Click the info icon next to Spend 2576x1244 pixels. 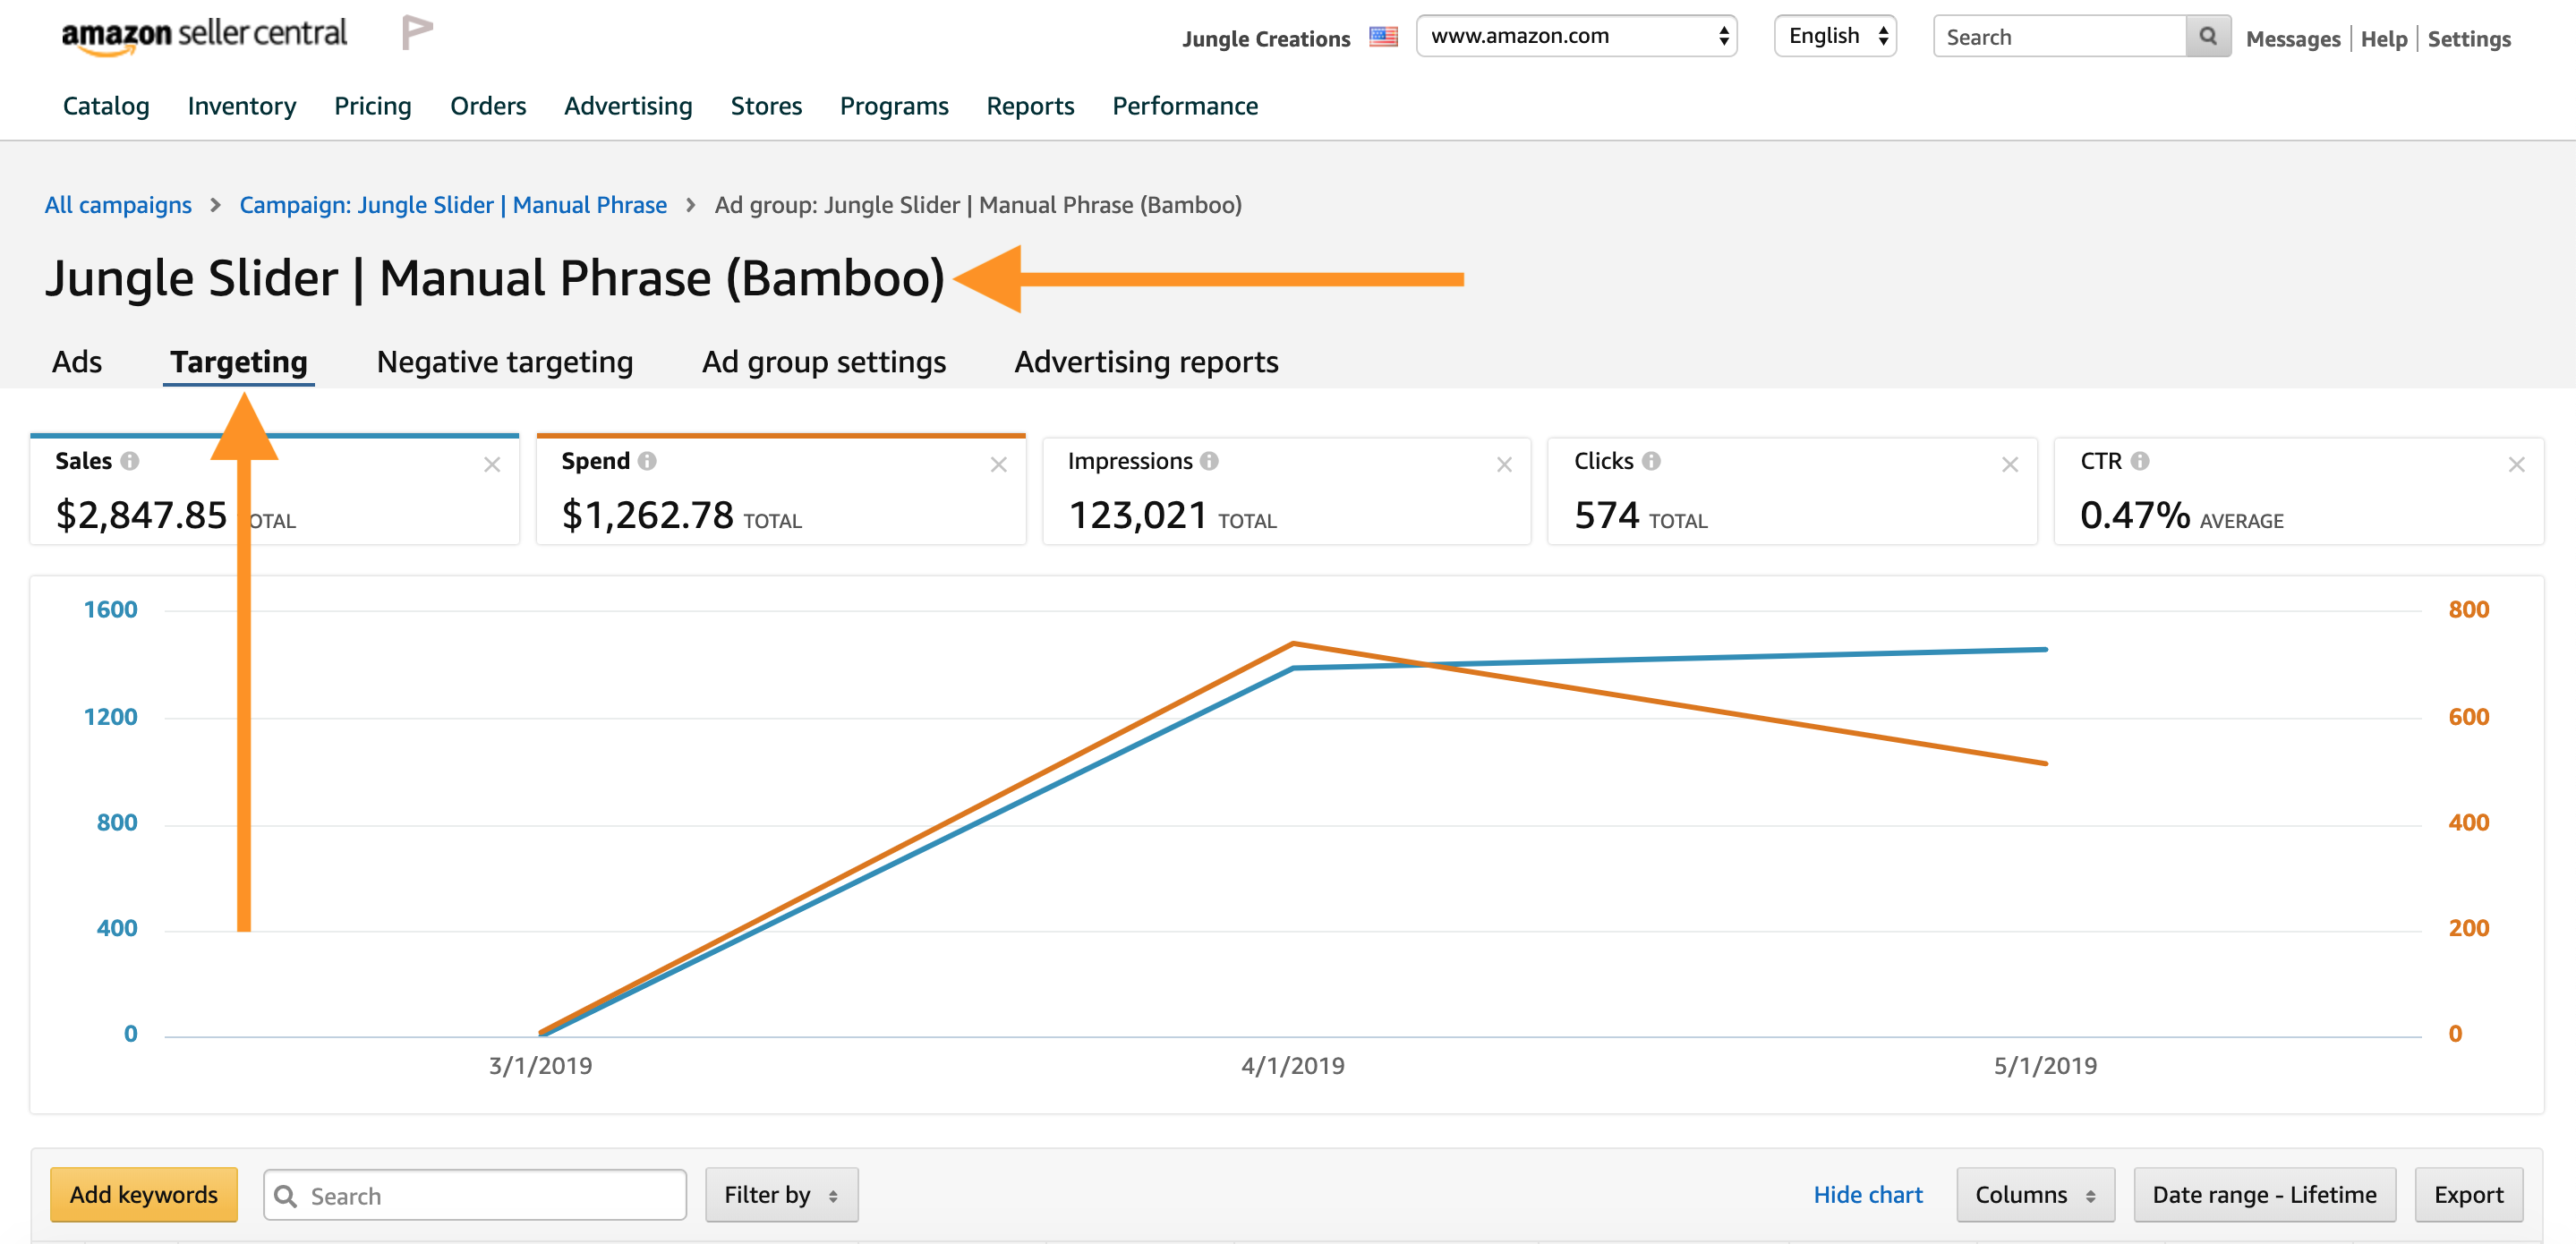pyautogui.click(x=647, y=461)
